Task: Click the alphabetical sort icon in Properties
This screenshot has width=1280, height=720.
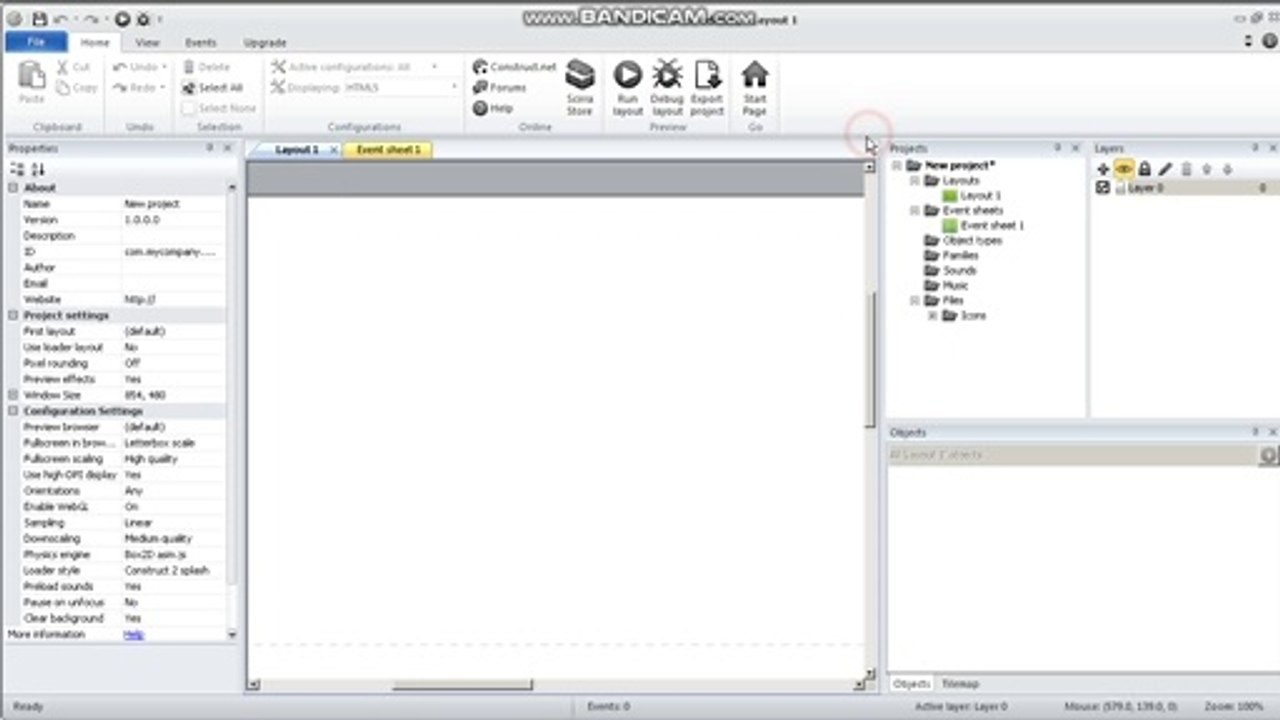Action: (x=38, y=169)
